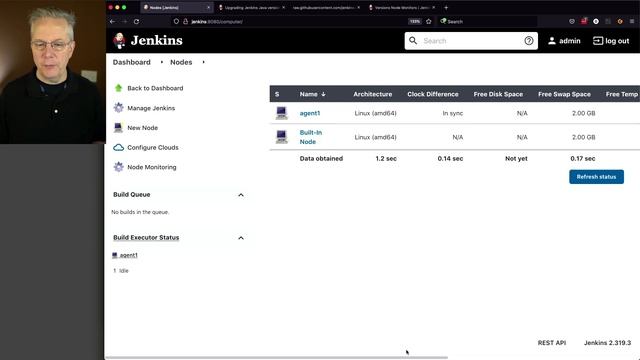Click the Build Executor Status heading link
The image size is (640, 360).
[x=146, y=238]
